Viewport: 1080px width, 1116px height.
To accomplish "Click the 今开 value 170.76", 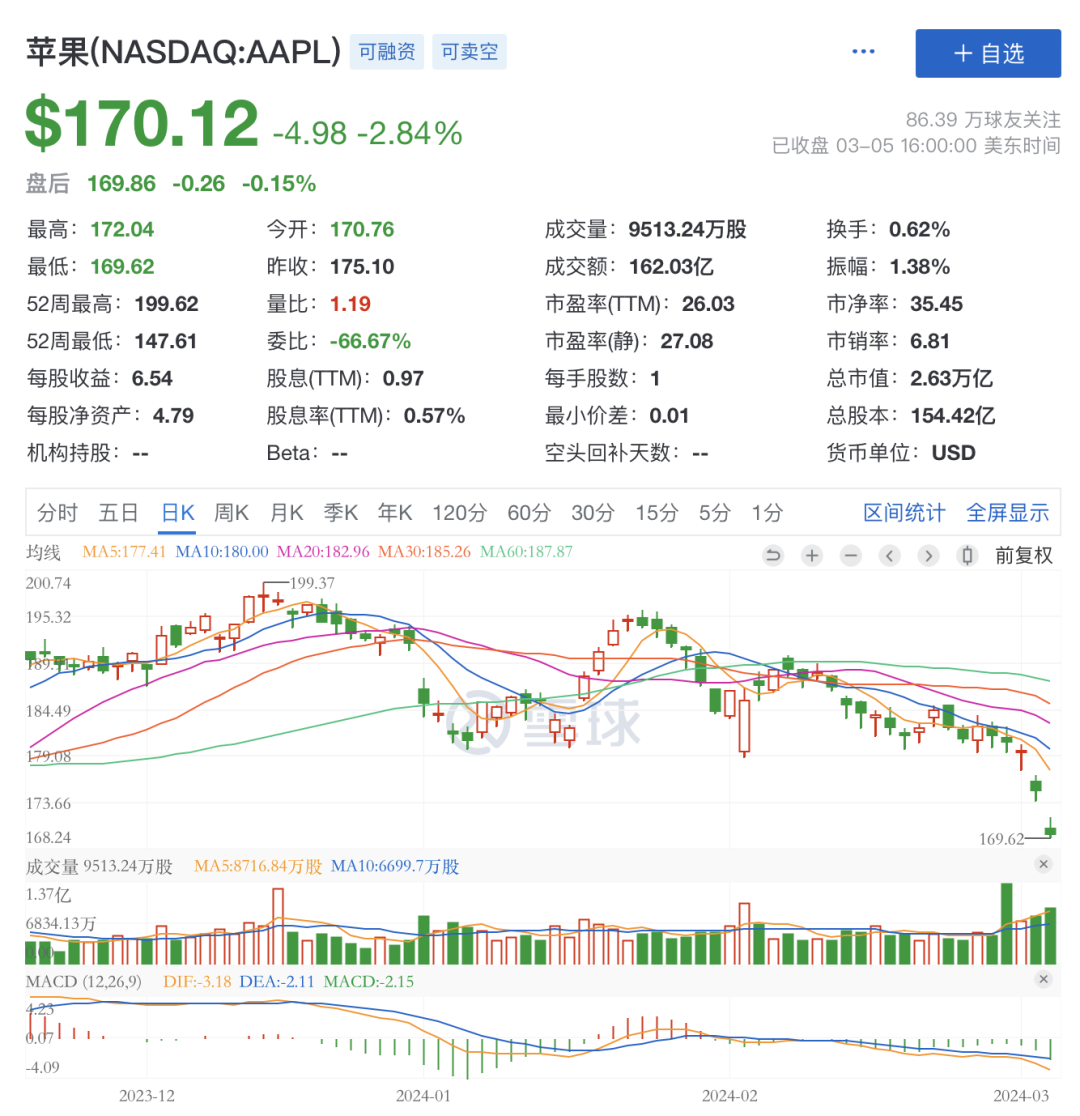I will tap(362, 230).
